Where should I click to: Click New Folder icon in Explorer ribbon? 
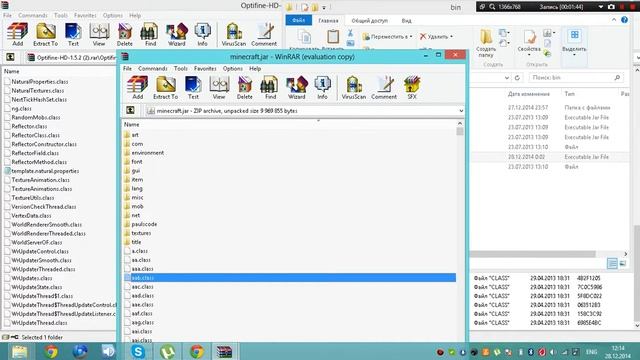[x=486, y=43]
